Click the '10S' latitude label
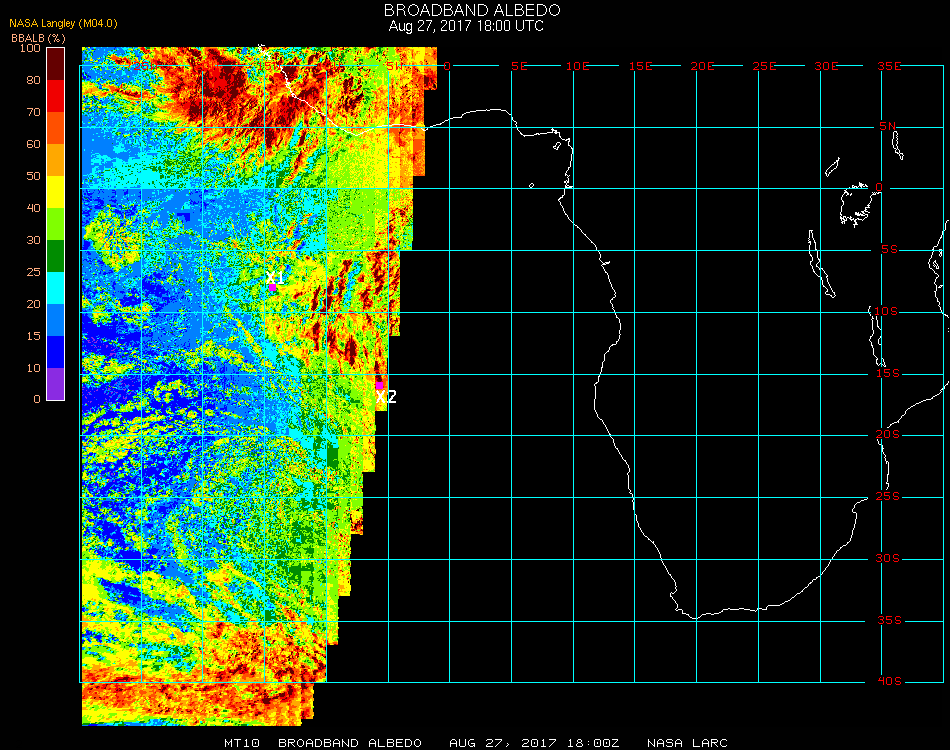The image size is (950, 750). 885,311
